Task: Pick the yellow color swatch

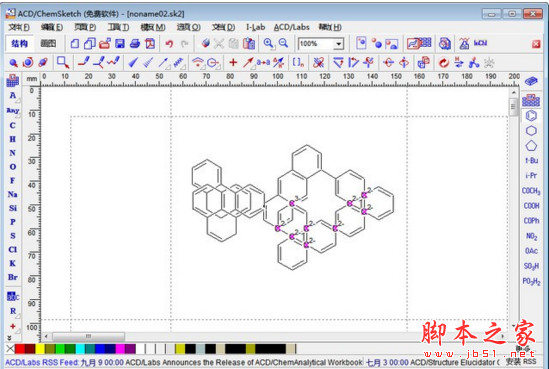Action: pos(40,349)
